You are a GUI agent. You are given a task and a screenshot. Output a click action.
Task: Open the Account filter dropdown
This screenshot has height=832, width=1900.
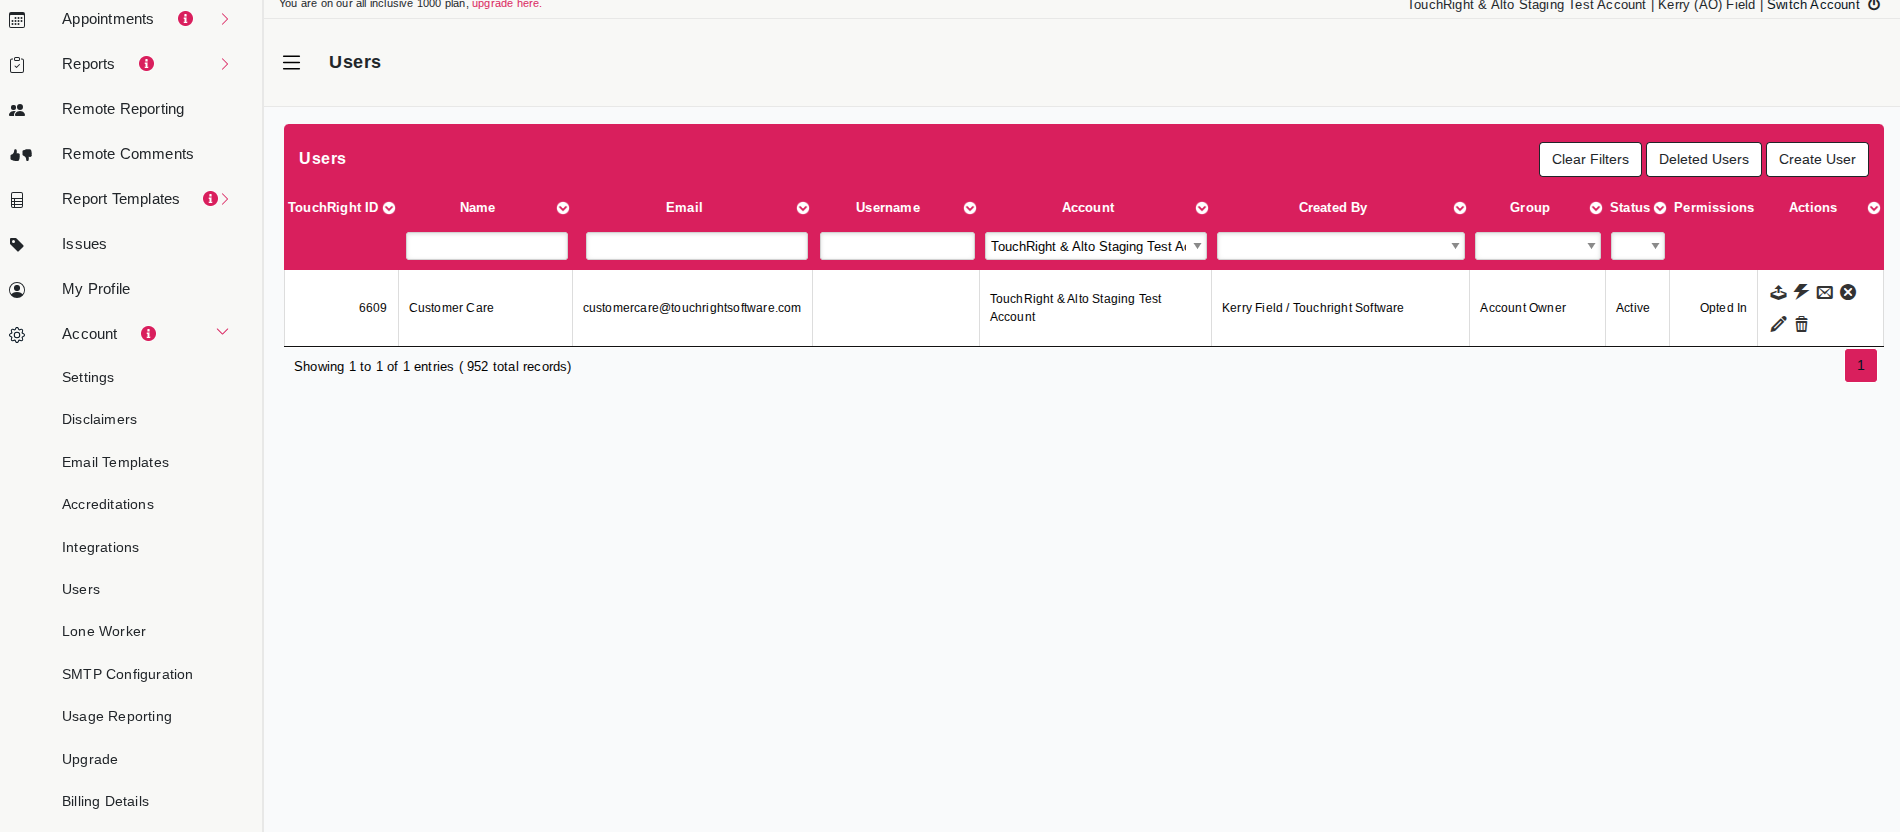(x=1095, y=246)
